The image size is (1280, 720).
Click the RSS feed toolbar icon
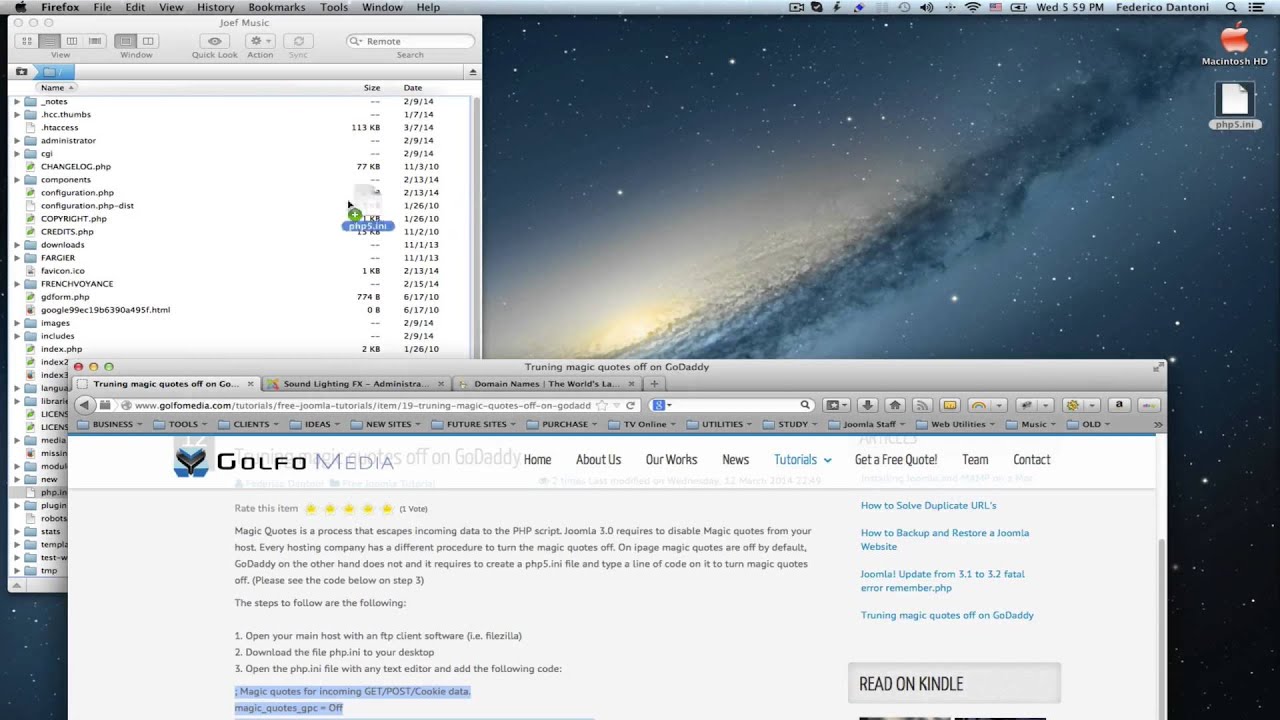pyautogui.click(x=922, y=405)
